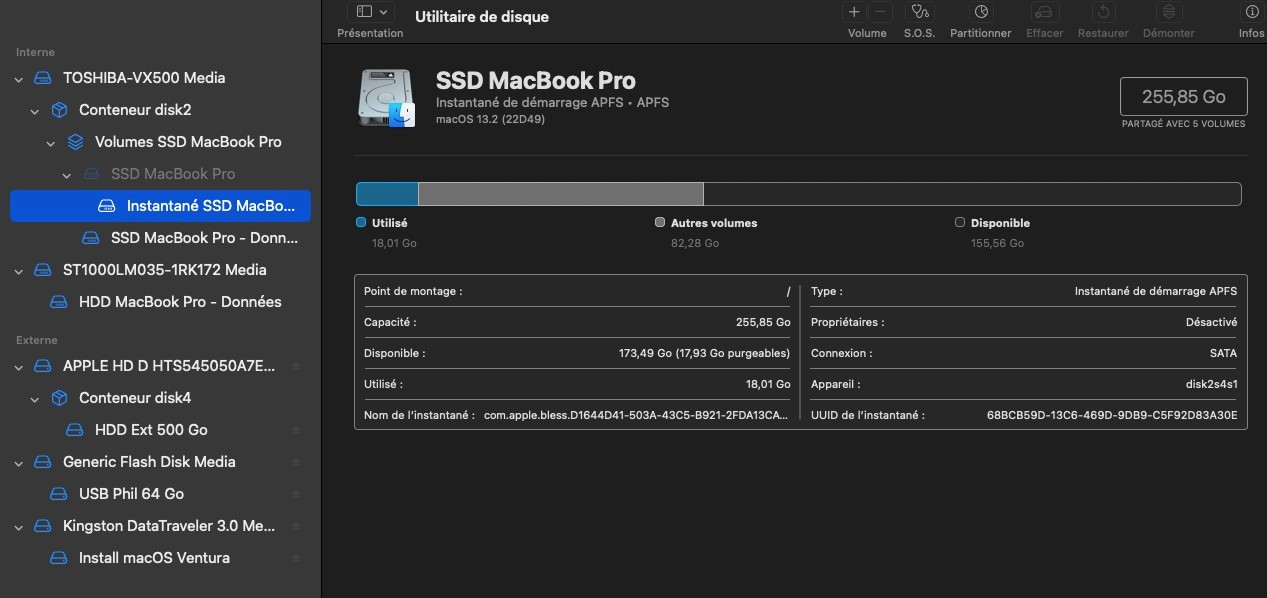
Task: Select TOSHIBA-VX500 Media in sidebar
Action: point(160,78)
